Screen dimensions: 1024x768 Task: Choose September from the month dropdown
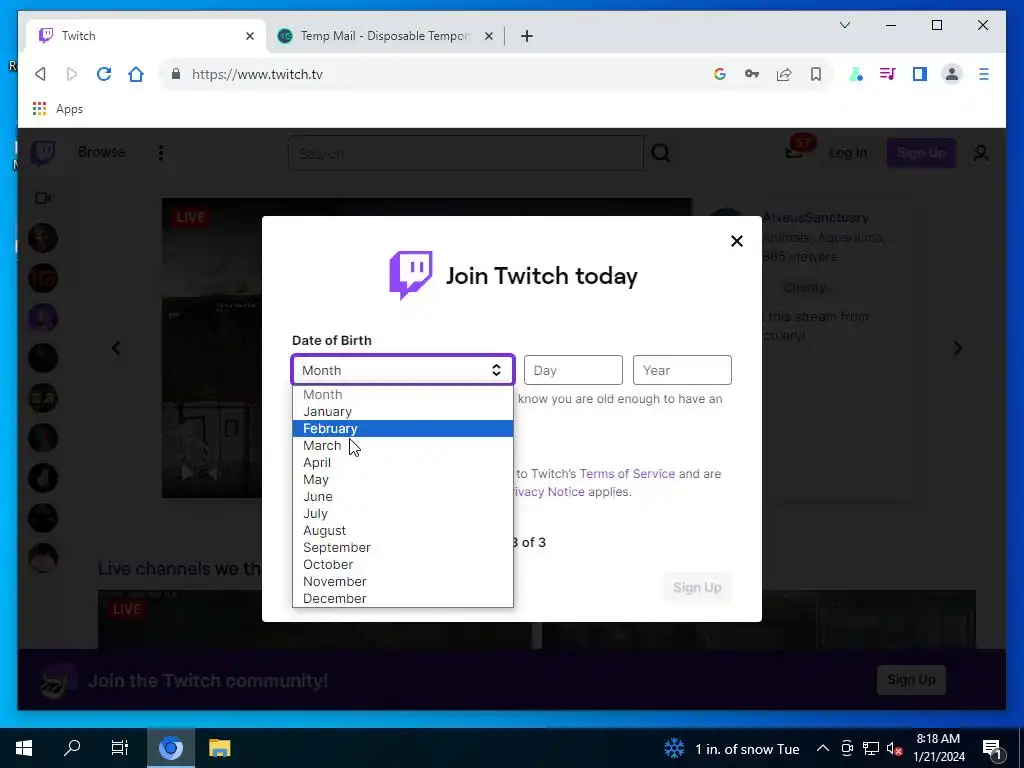402,547
